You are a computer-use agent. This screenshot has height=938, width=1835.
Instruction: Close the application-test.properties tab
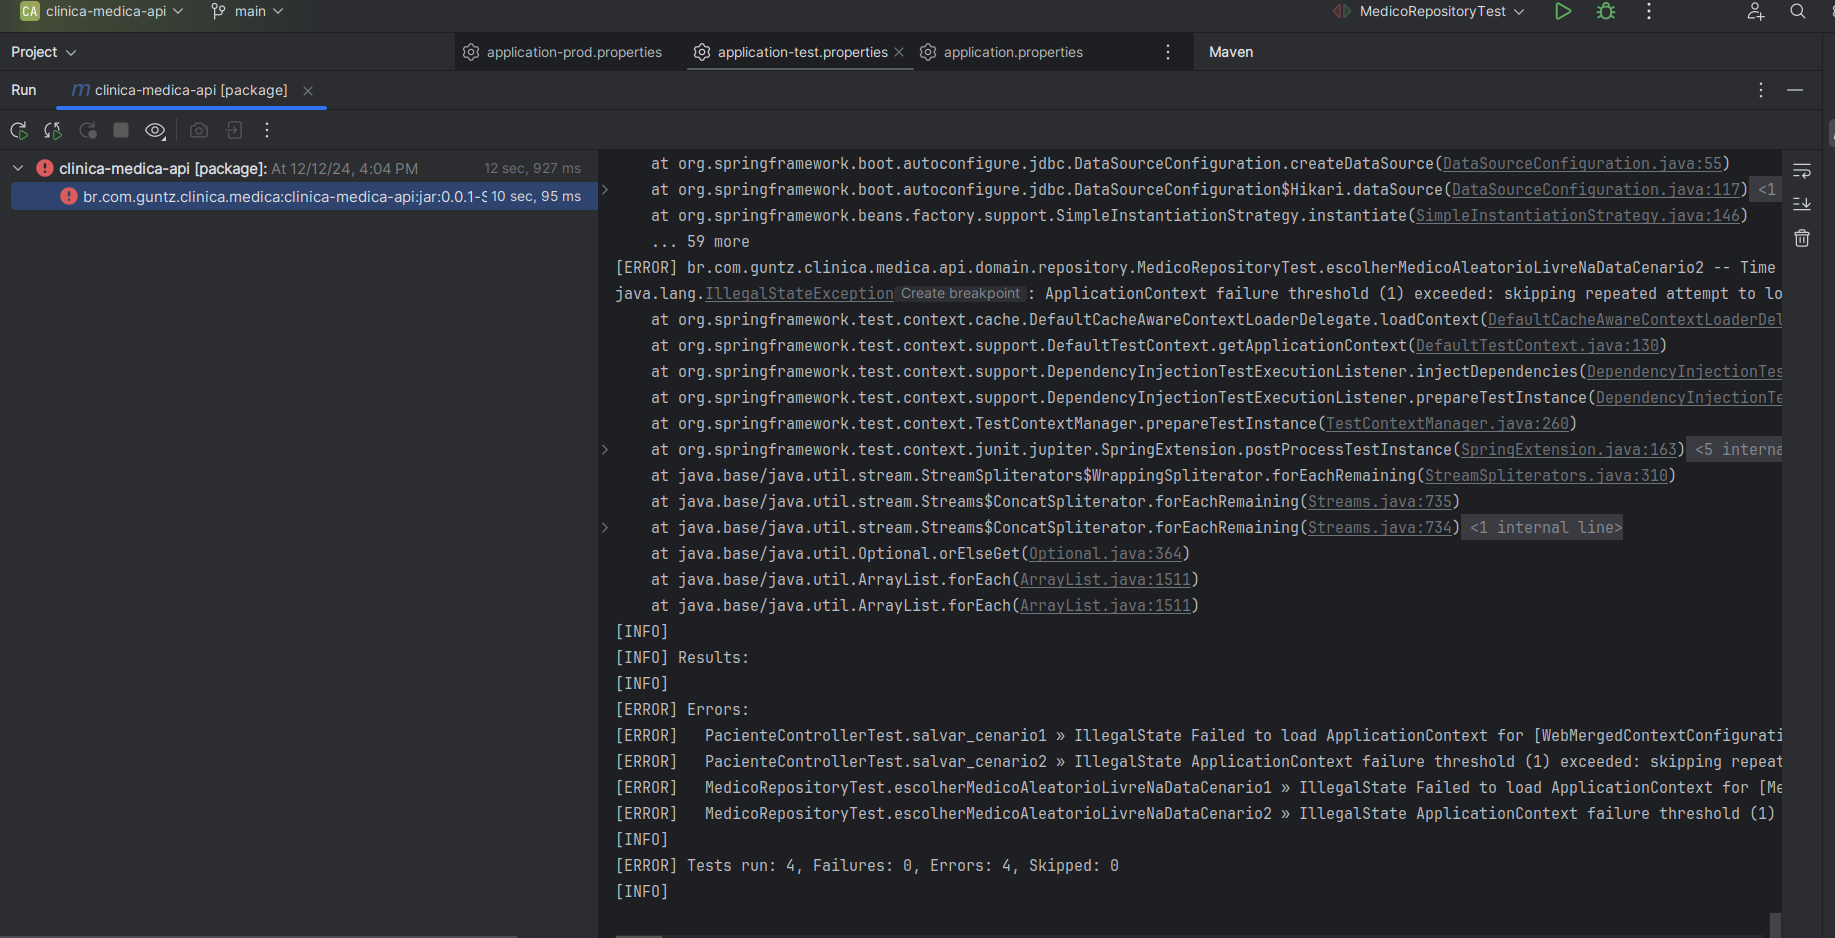[899, 52]
